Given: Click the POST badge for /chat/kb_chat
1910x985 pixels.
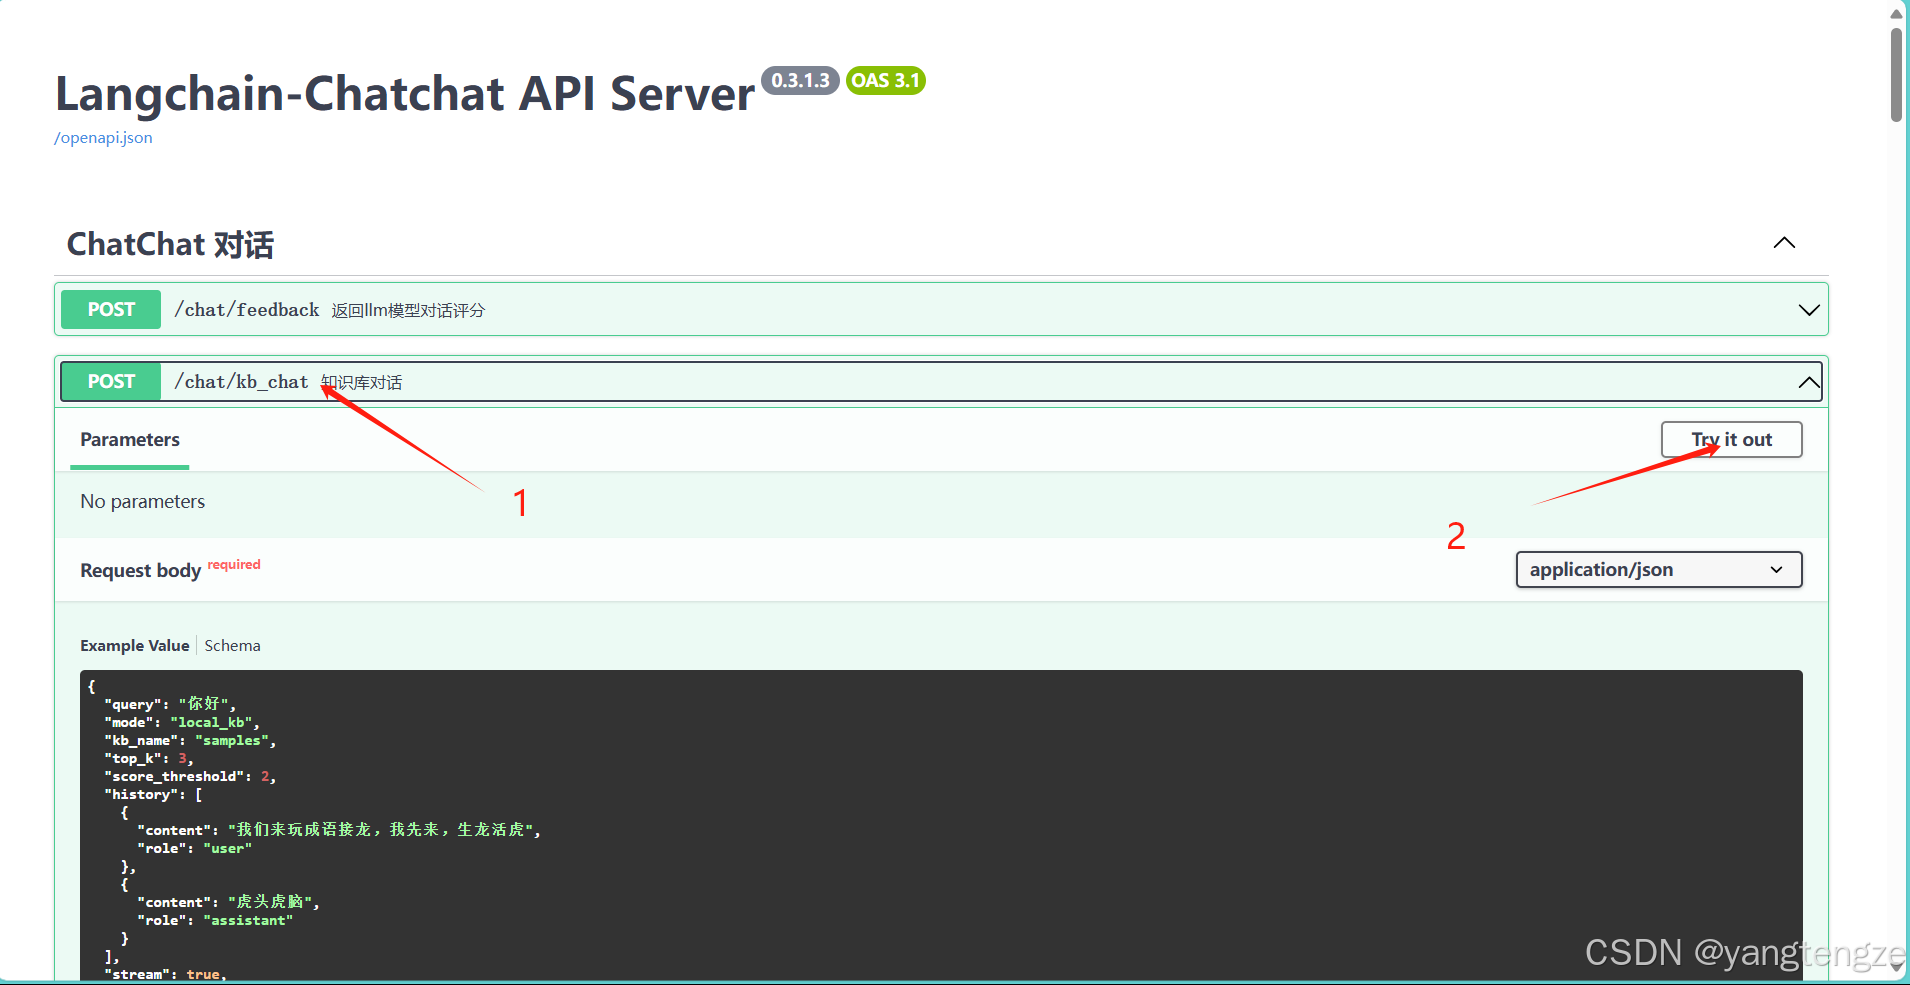Looking at the screenshot, I should [x=111, y=382].
